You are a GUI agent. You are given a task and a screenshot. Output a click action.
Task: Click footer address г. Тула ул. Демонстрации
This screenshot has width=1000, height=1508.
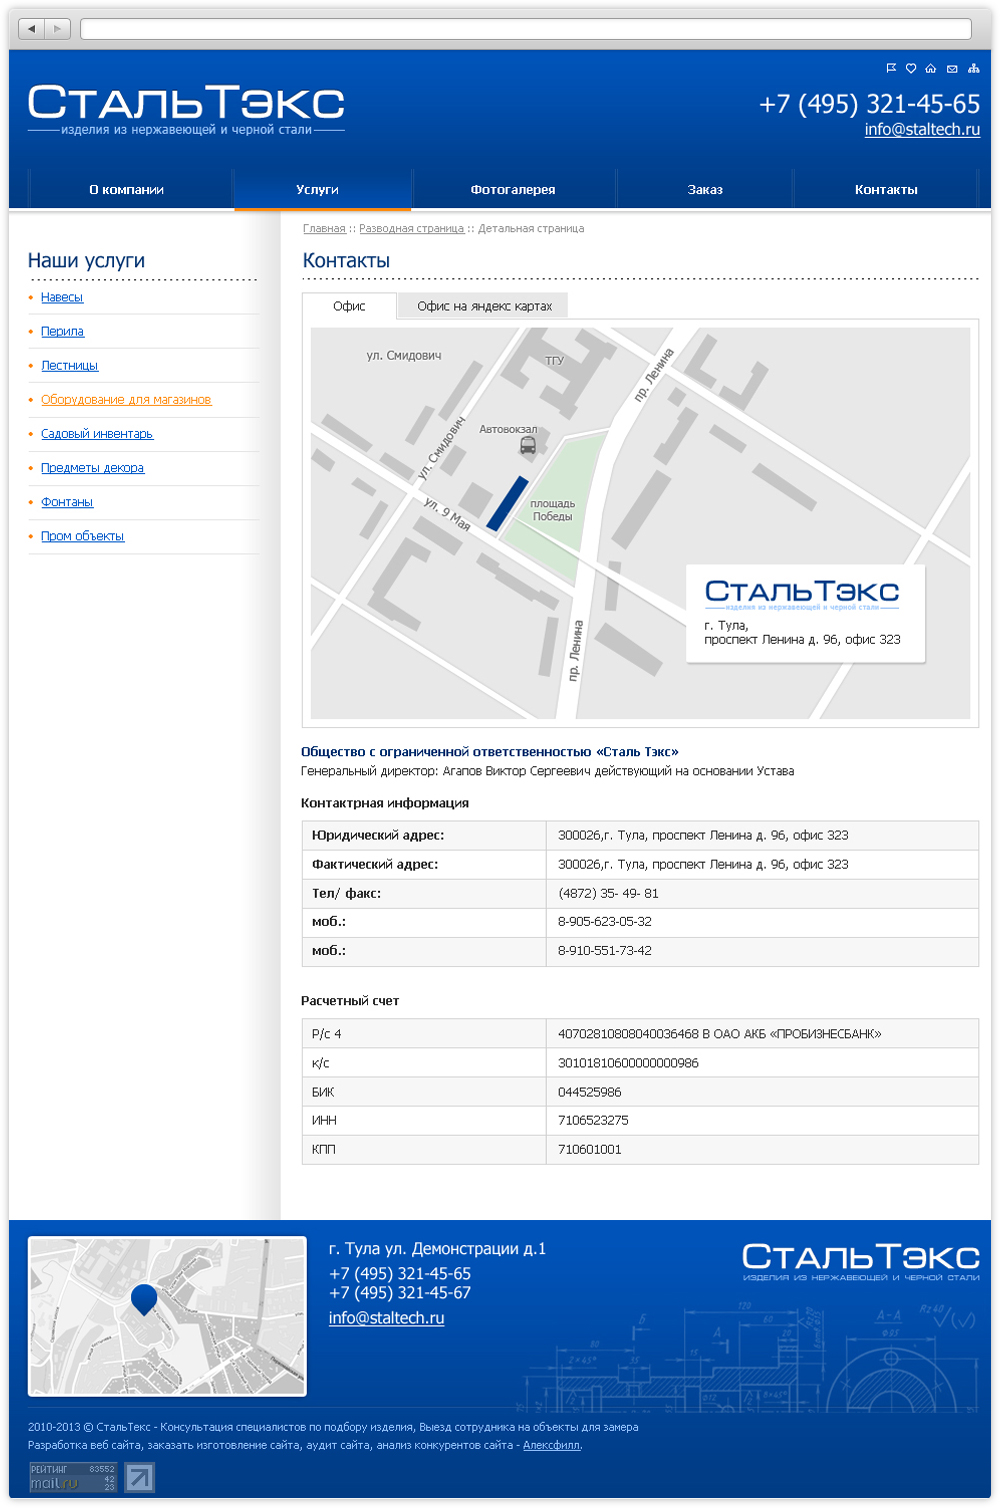pyautogui.click(x=437, y=1249)
